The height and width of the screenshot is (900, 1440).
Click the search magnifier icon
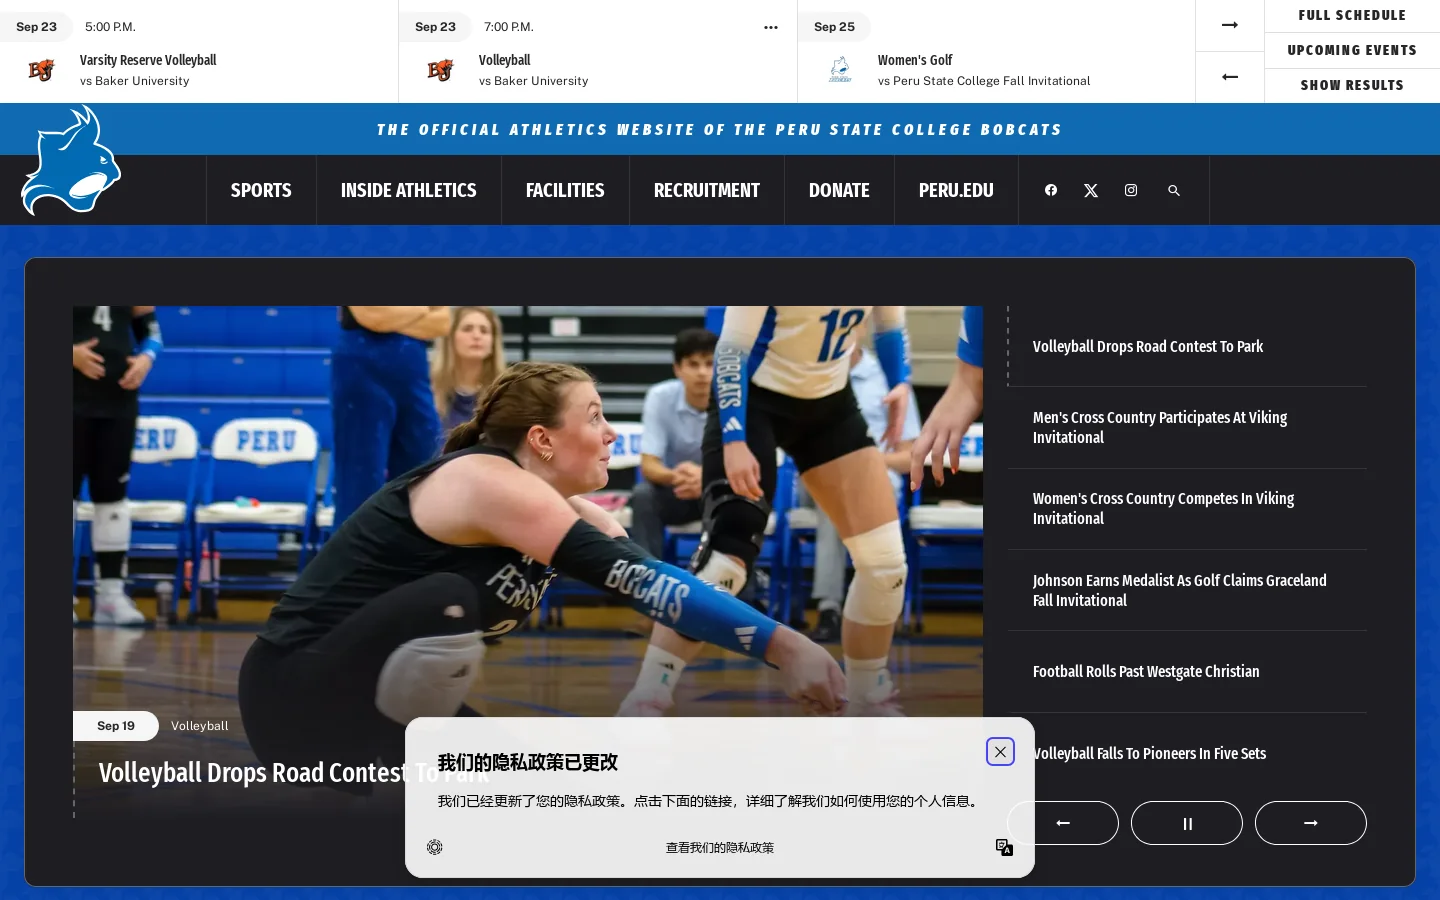(1174, 190)
